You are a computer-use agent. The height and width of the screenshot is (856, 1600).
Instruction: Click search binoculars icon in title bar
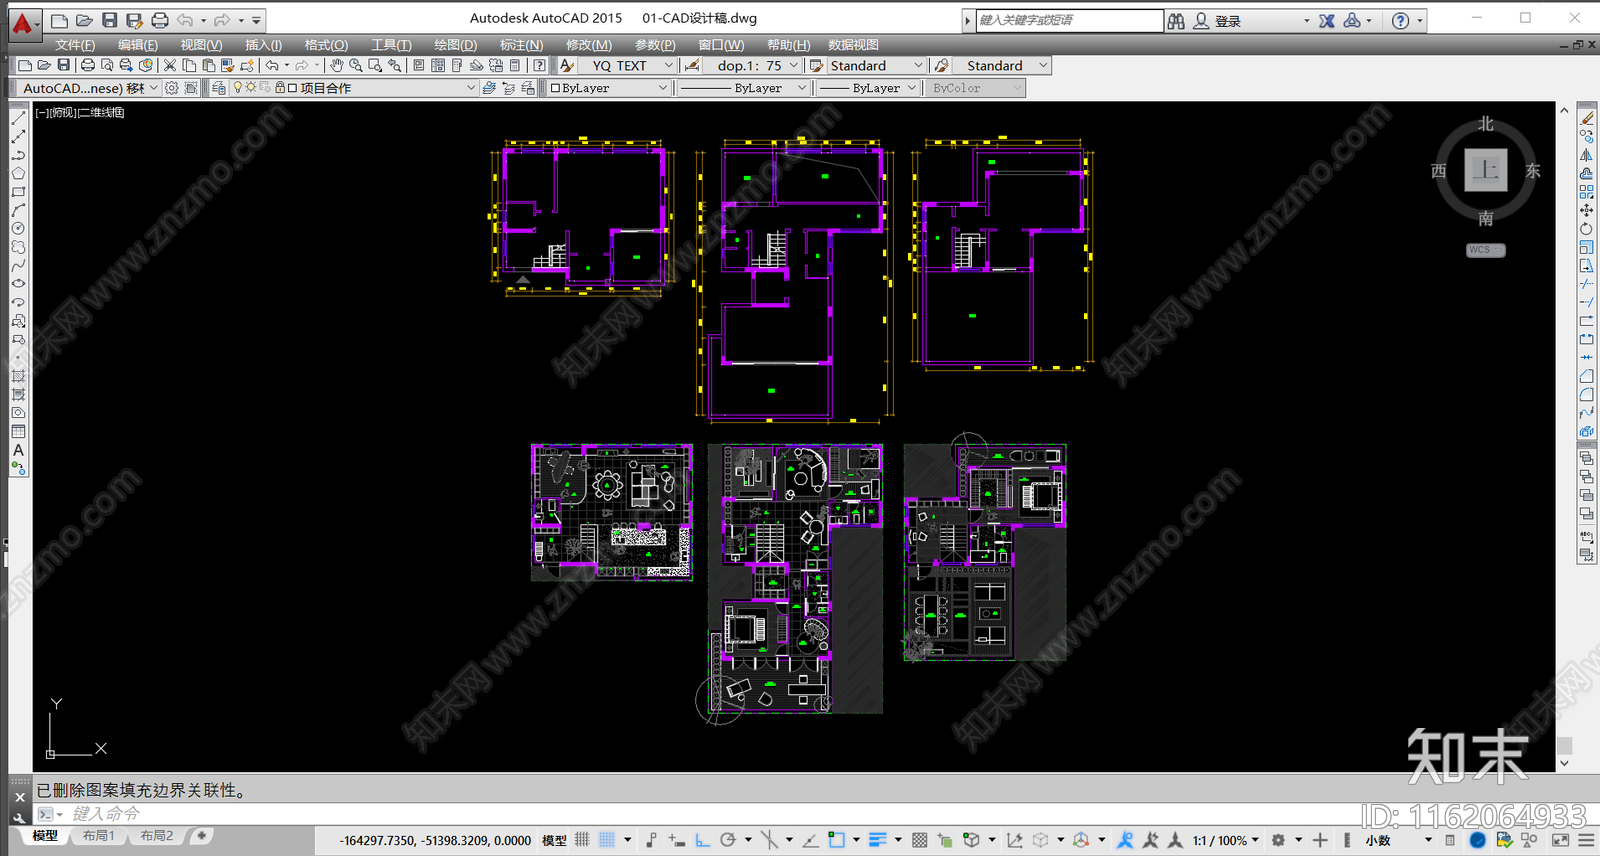(x=1176, y=20)
